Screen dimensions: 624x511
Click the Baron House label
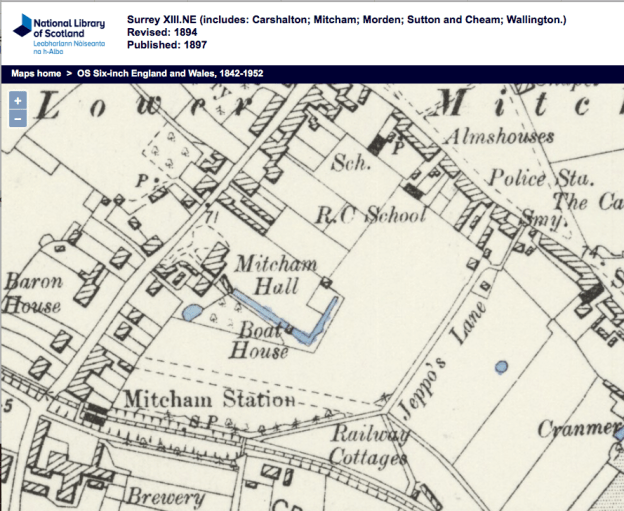tap(33, 294)
